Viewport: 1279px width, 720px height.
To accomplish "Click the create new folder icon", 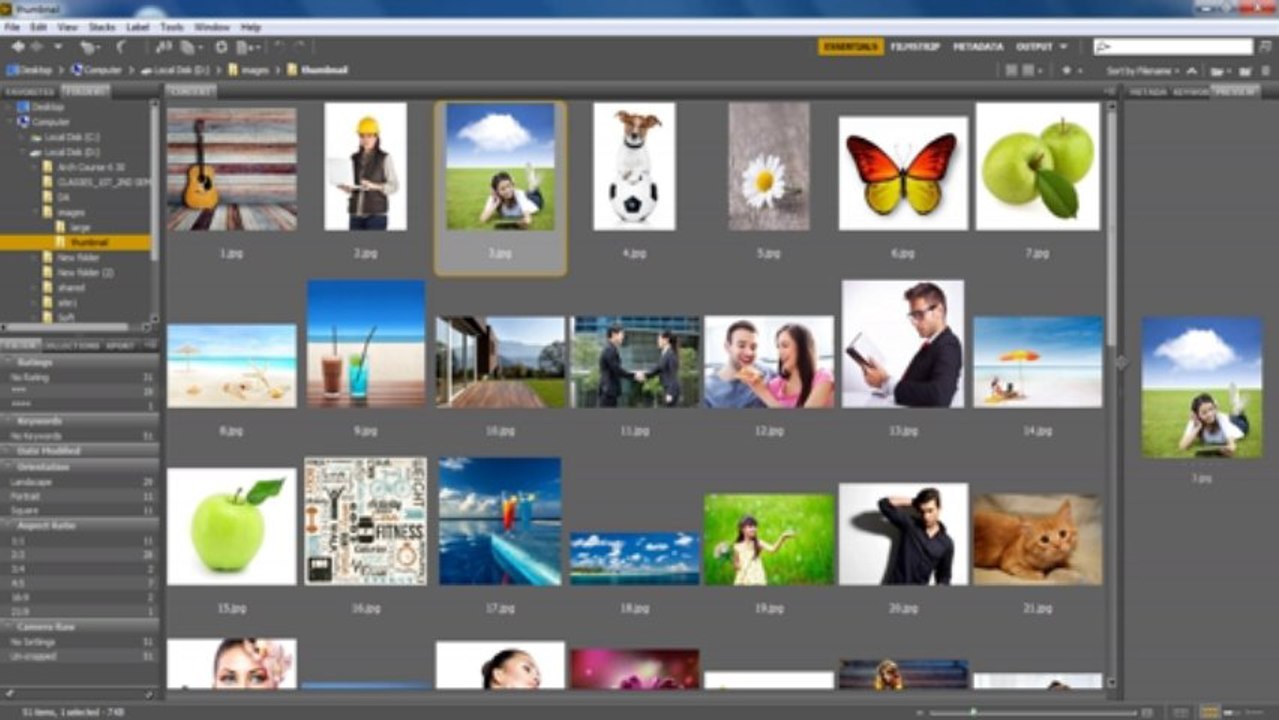I will pos(1245,71).
